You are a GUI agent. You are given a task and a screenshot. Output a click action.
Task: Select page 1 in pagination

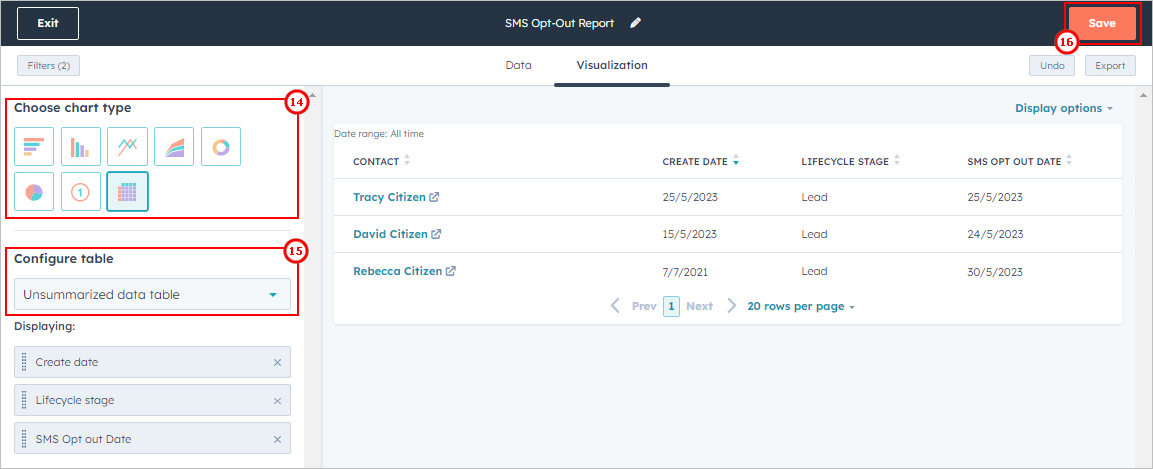point(671,307)
